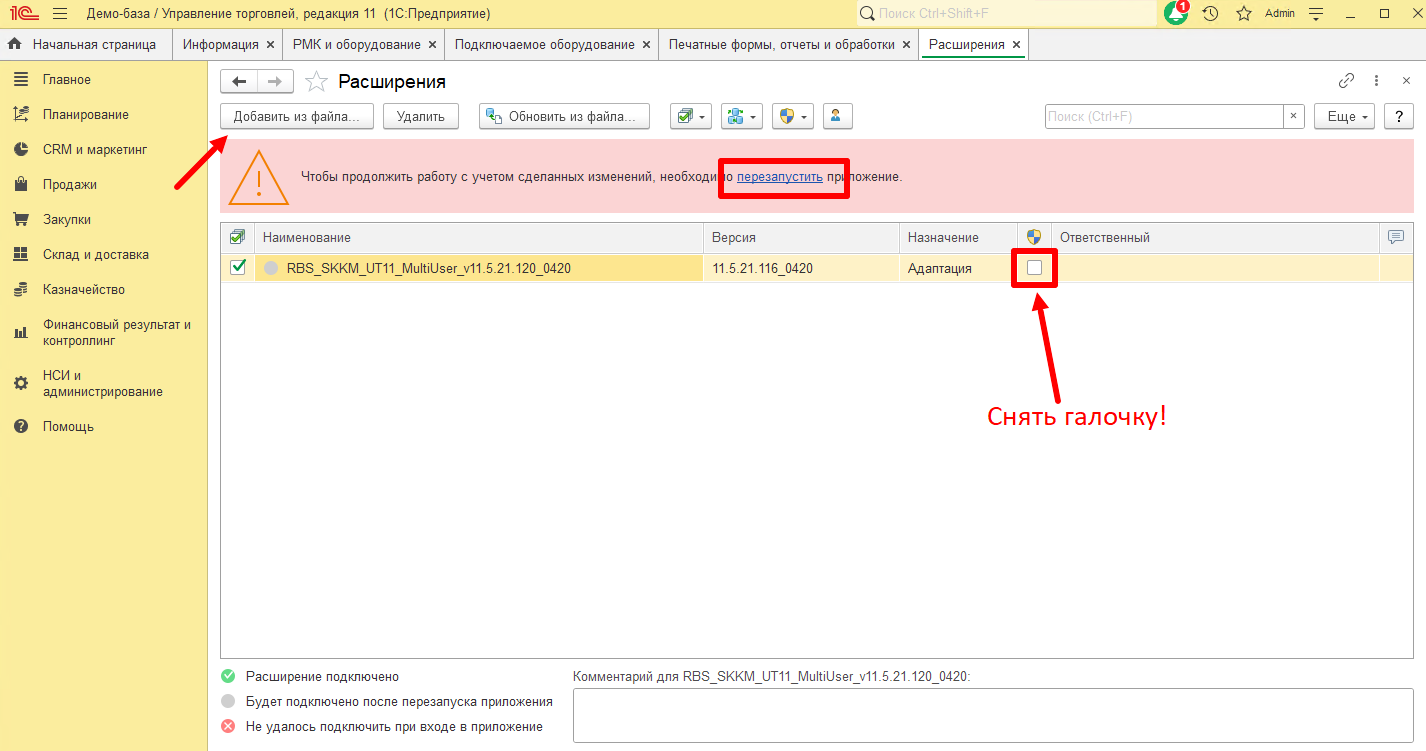Click the favorites star in title bar
1426x751 pixels.
click(1244, 14)
